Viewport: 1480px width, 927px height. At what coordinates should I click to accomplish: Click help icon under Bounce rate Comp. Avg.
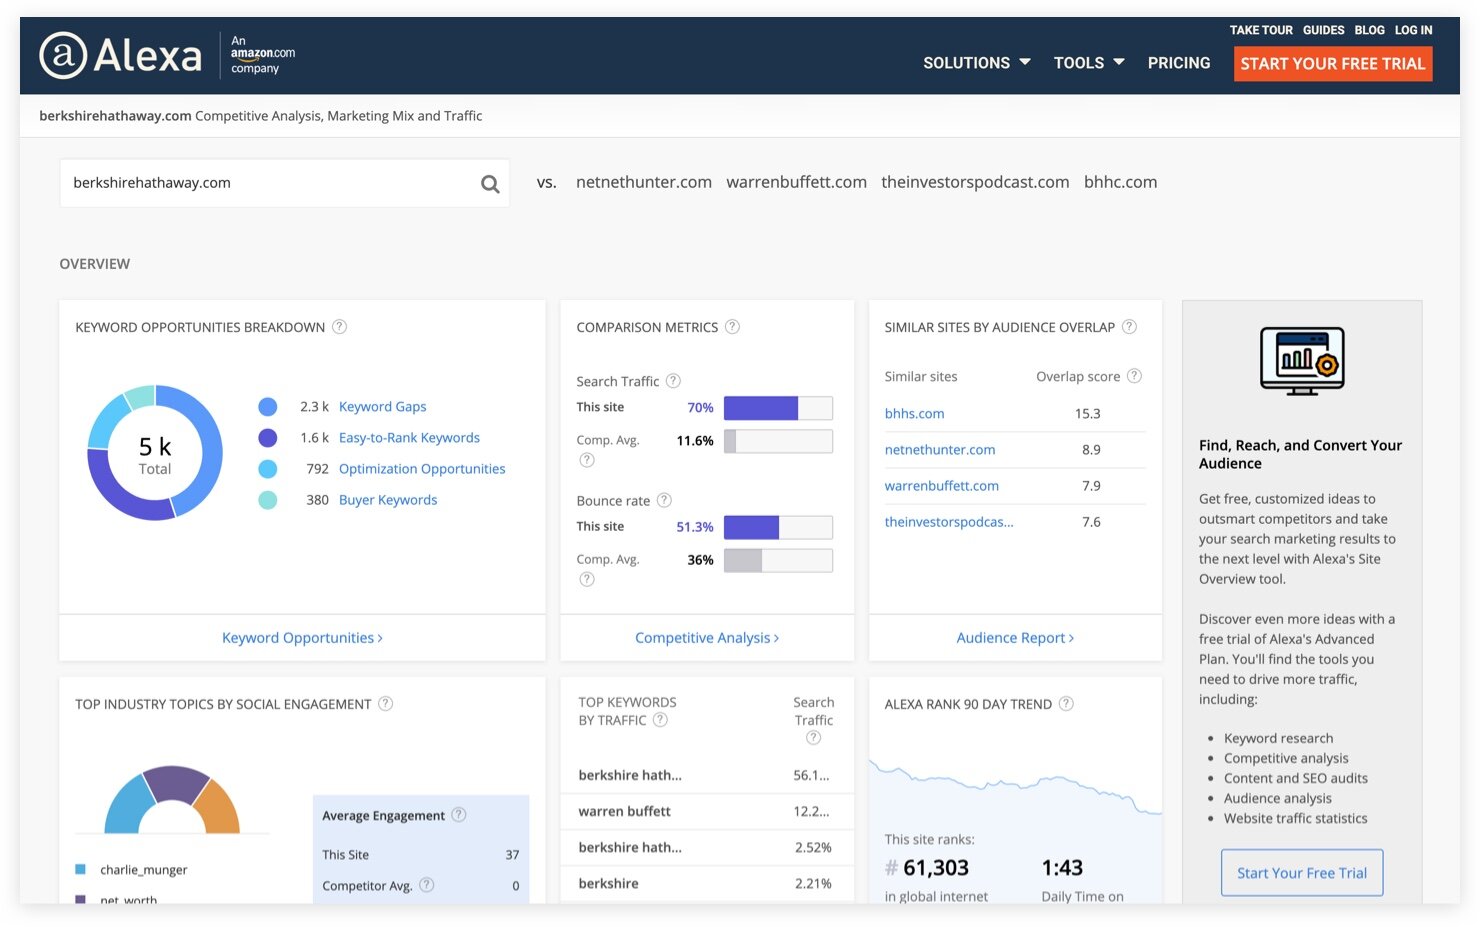tap(587, 579)
